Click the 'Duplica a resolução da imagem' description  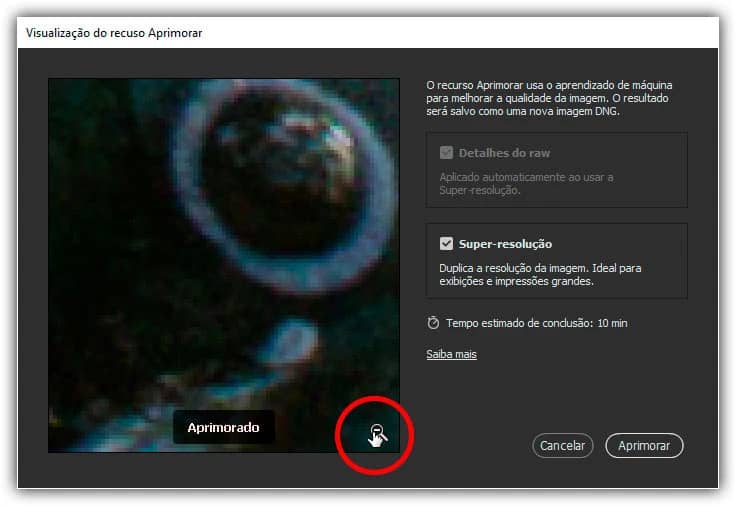(540, 275)
